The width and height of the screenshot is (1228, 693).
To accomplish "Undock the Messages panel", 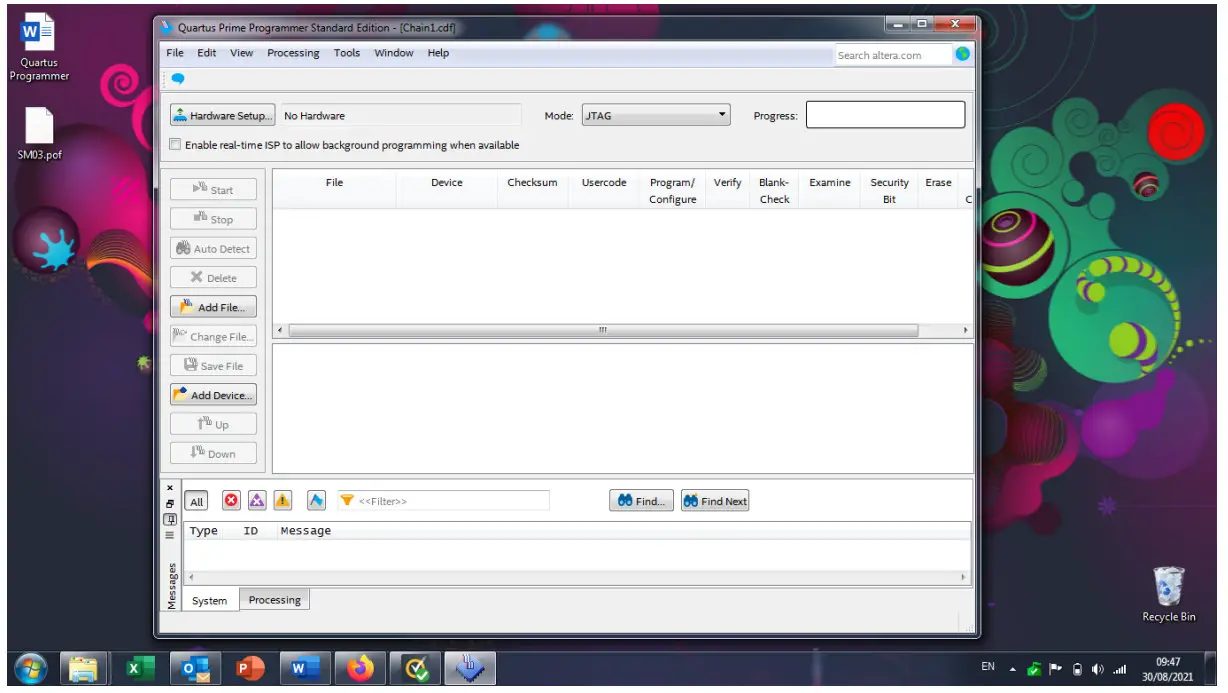I will point(170,503).
